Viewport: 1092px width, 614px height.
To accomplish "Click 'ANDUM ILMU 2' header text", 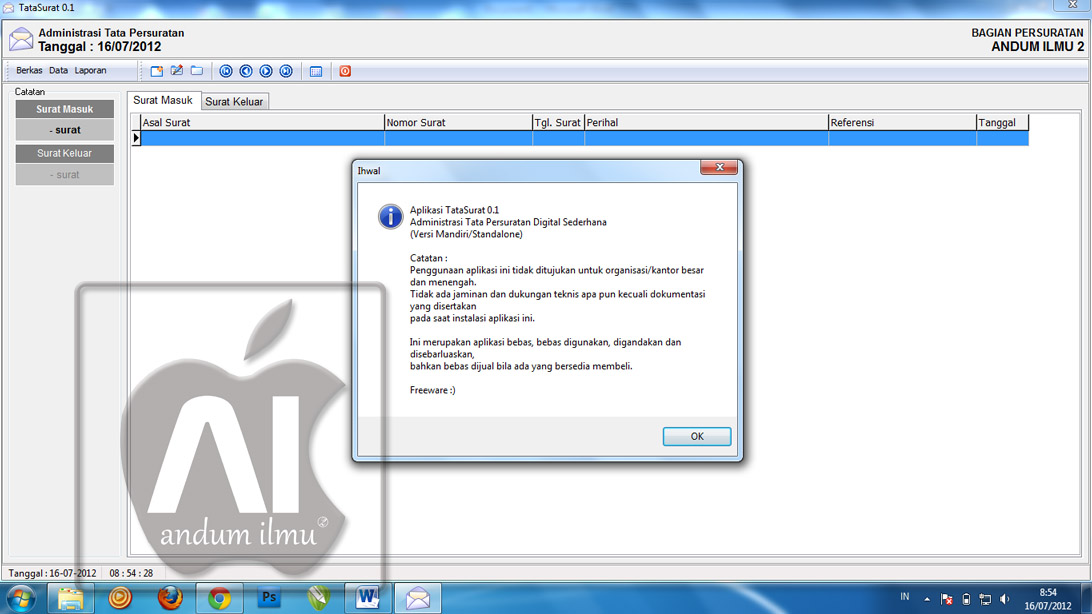I will pos(1038,47).
